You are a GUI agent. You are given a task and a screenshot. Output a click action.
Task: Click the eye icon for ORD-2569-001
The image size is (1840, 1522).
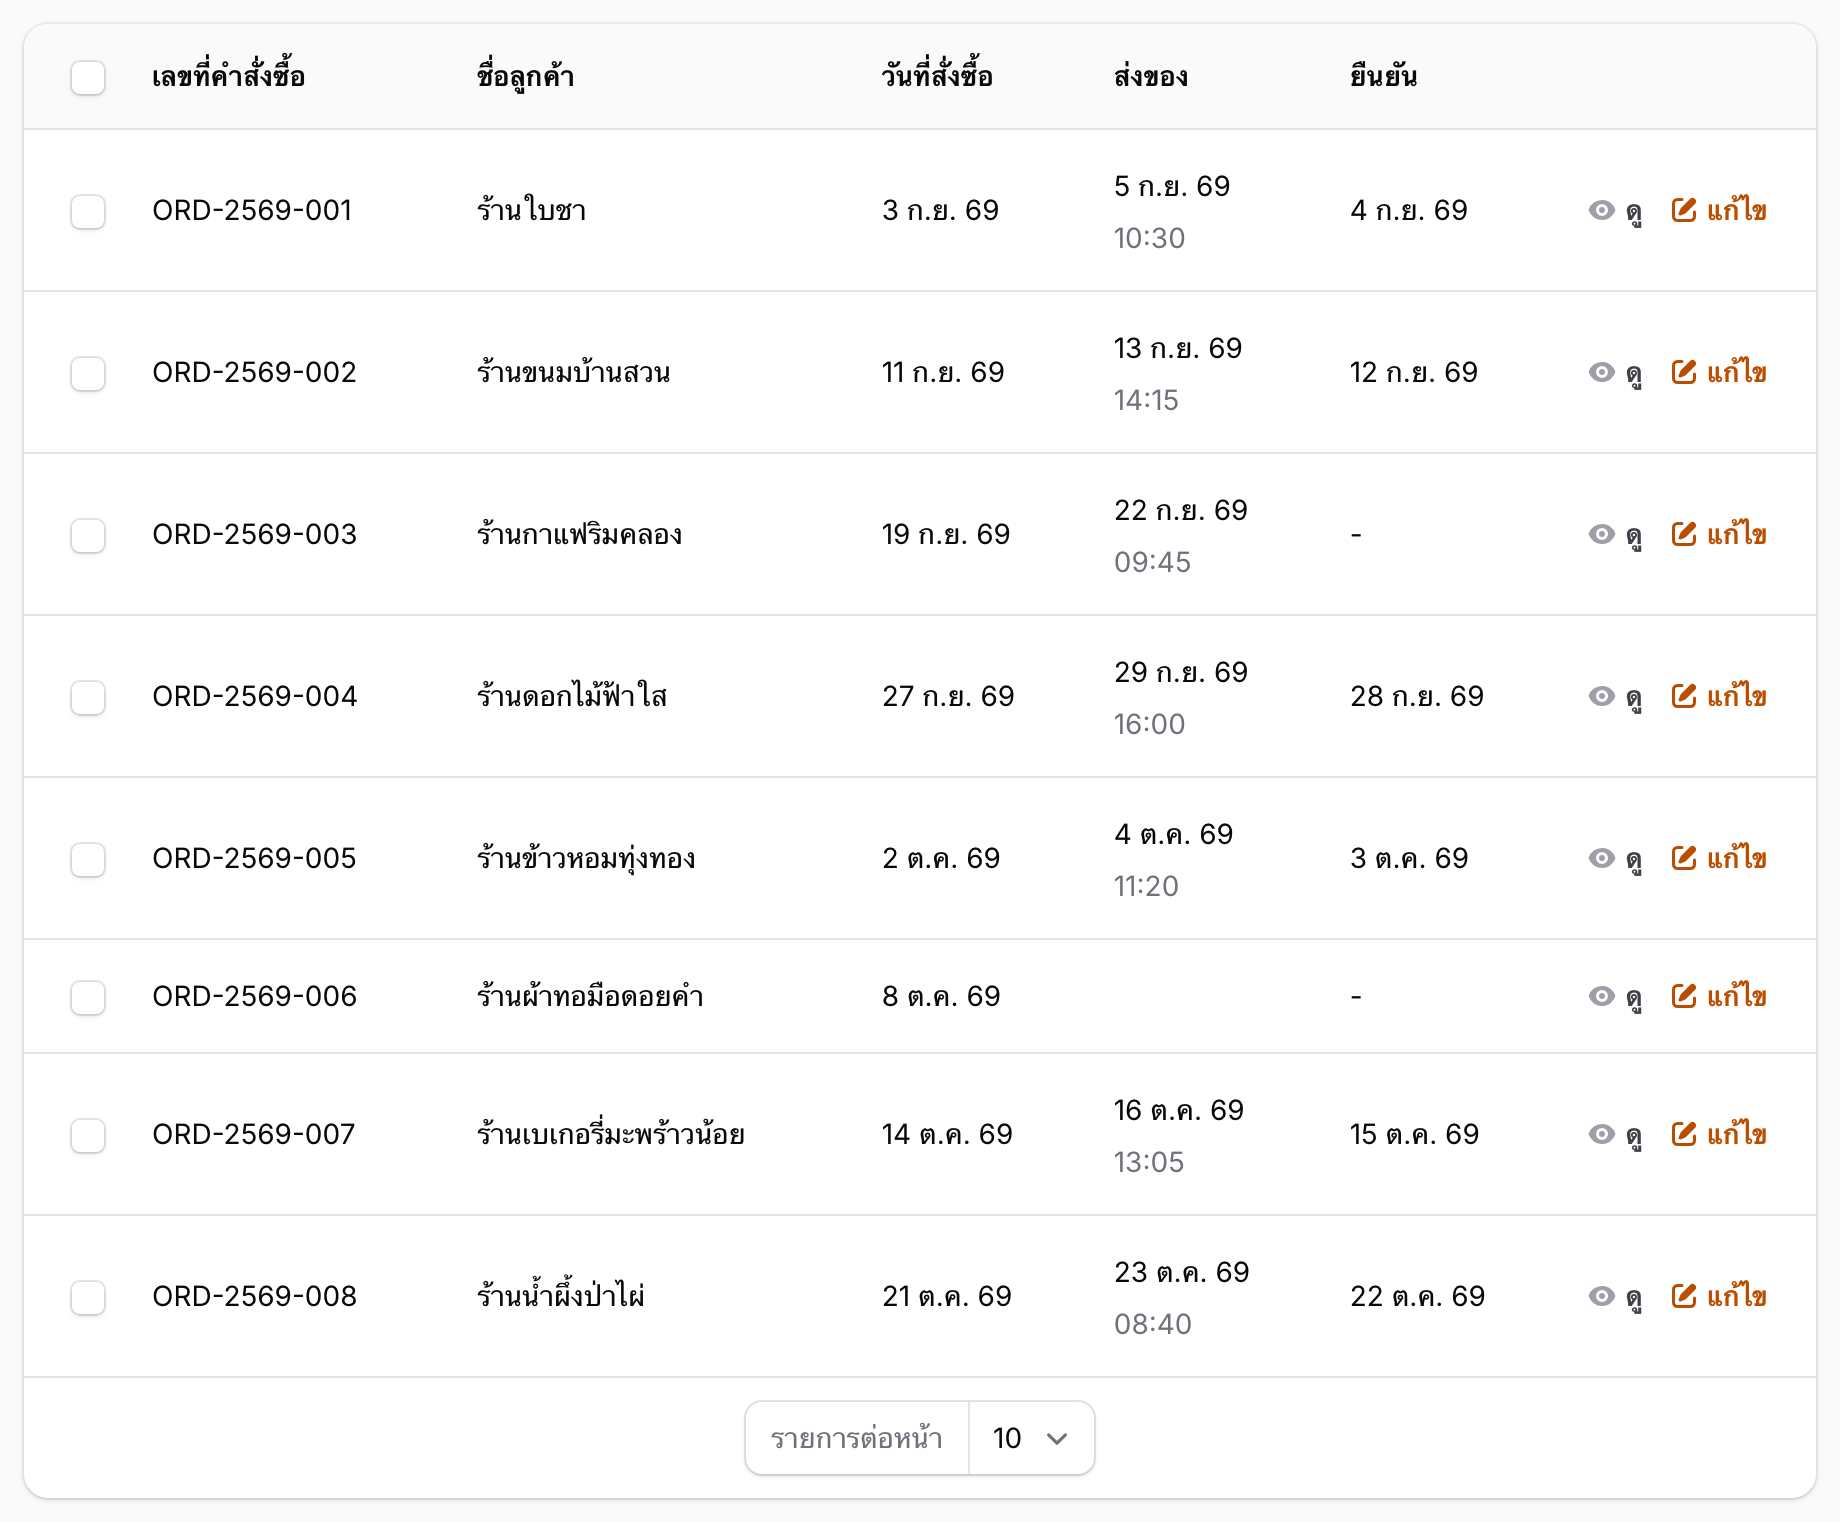tap(1601, 210)
